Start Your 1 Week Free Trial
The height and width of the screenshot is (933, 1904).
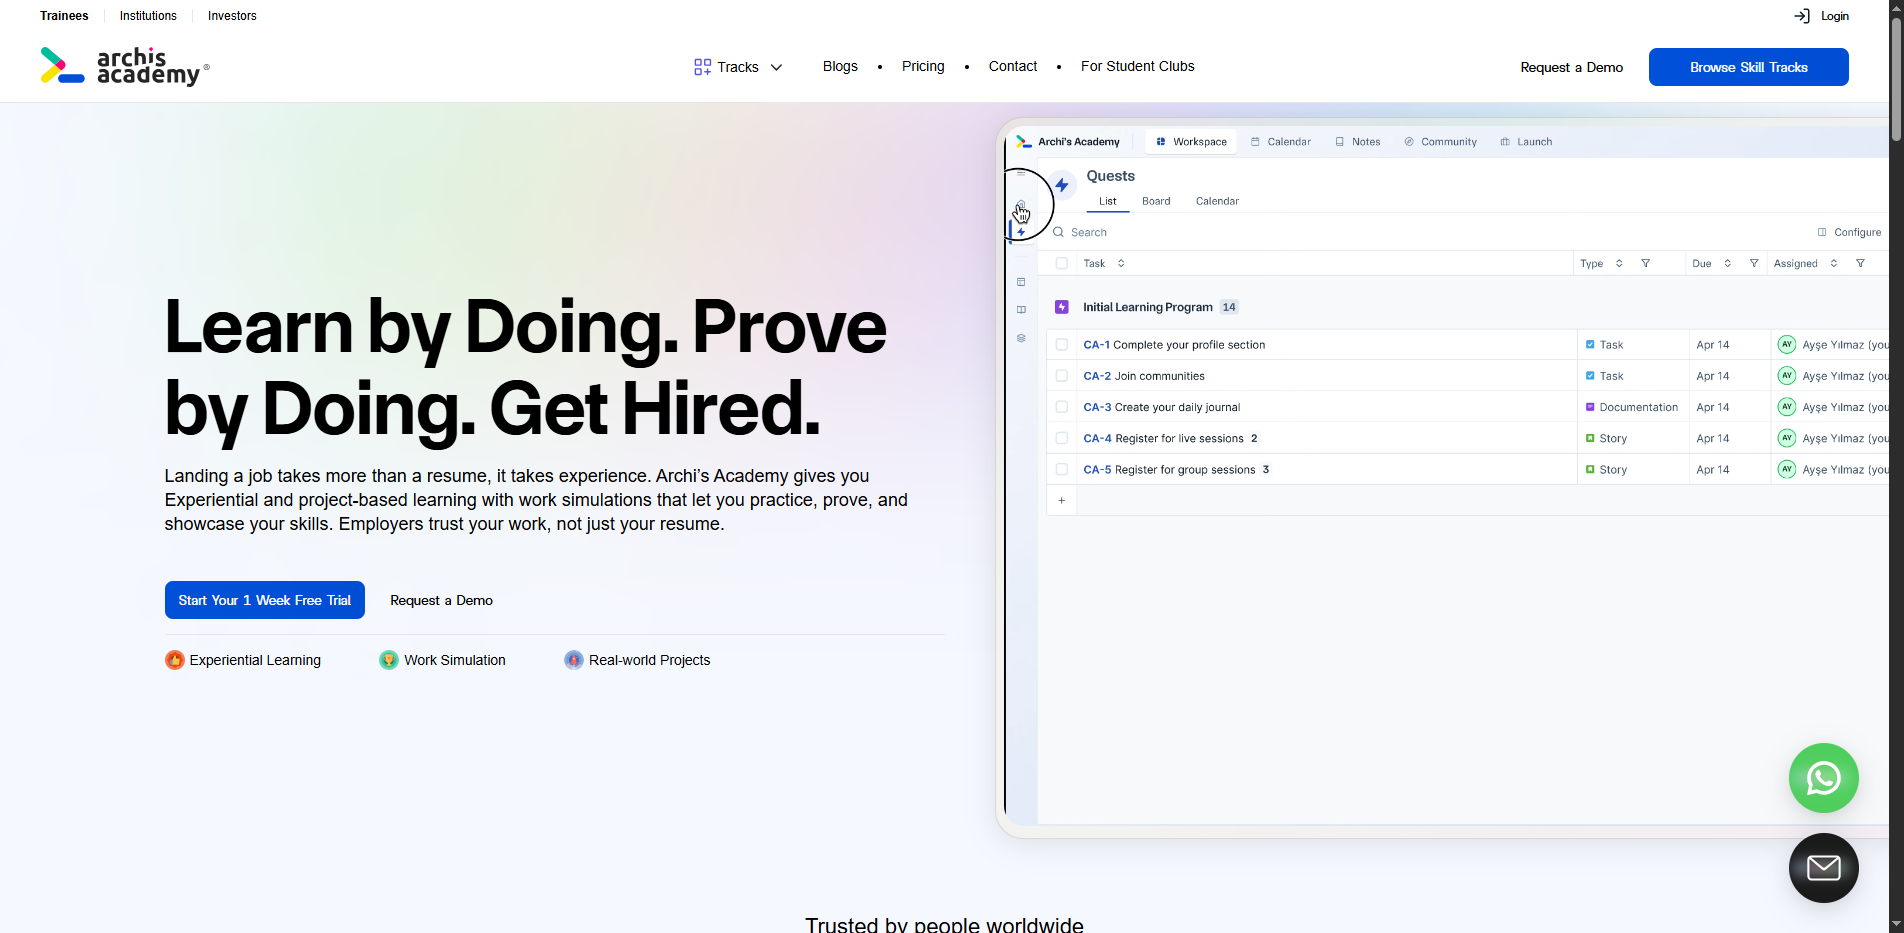[x=265, y=600]
